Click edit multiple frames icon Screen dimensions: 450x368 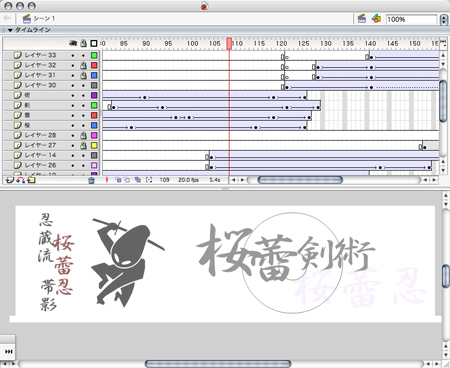pyautogui.click(x=138, y=180)
